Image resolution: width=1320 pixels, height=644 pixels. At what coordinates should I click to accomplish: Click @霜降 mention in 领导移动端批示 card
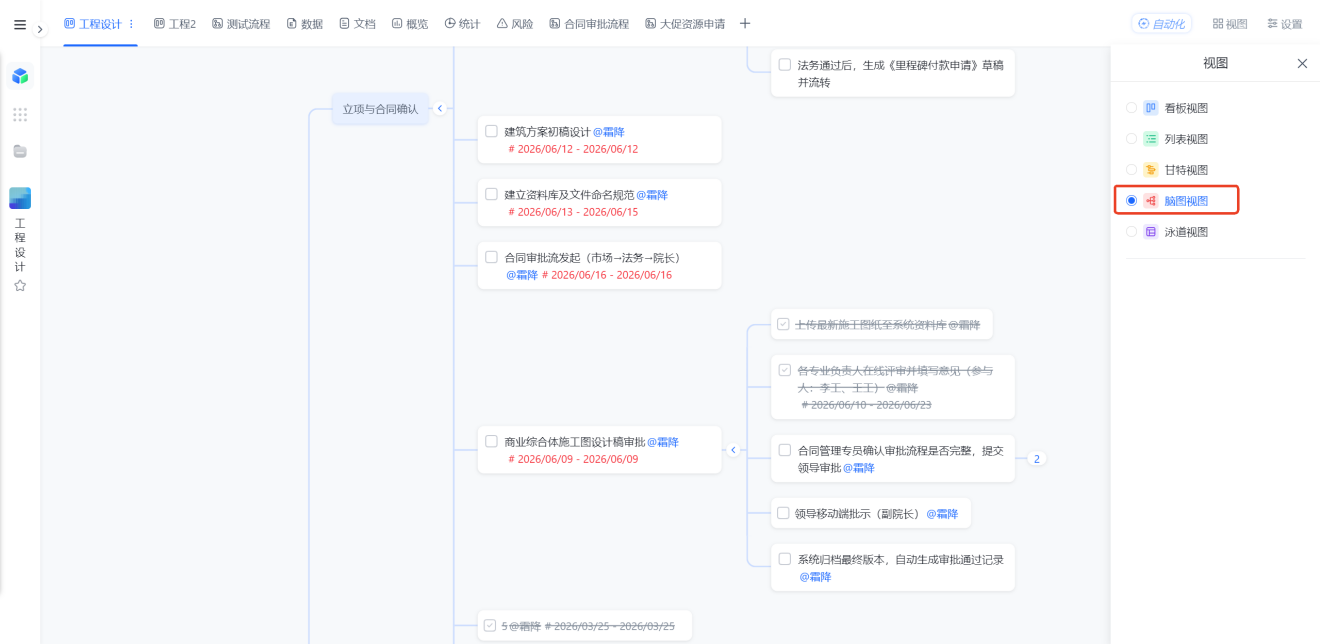click(942, 514)
